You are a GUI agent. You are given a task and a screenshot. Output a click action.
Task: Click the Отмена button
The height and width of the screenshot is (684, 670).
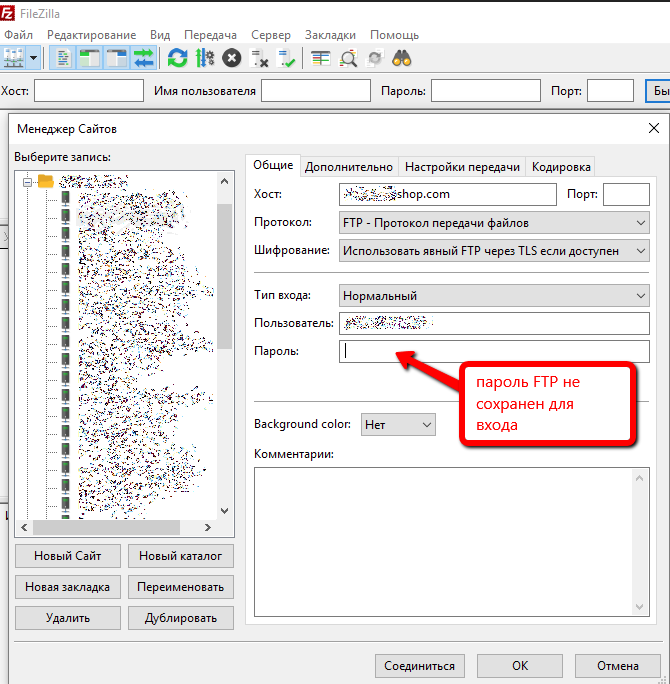[x=618, y=666]
